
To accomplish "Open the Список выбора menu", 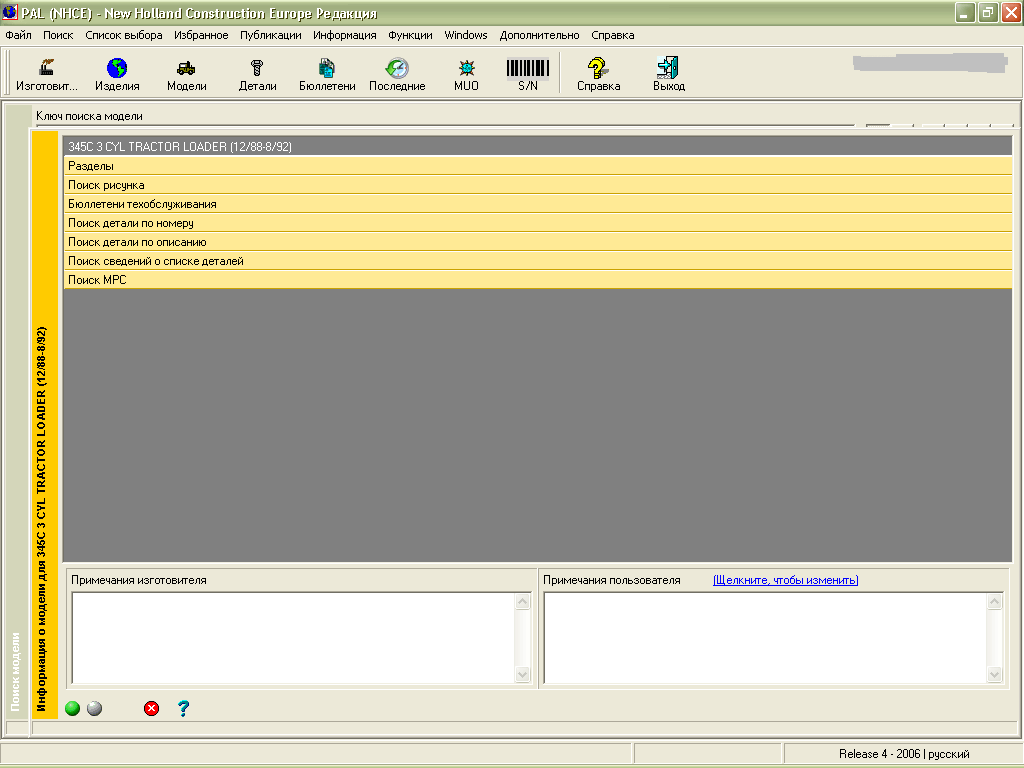I will pos(124,35).
